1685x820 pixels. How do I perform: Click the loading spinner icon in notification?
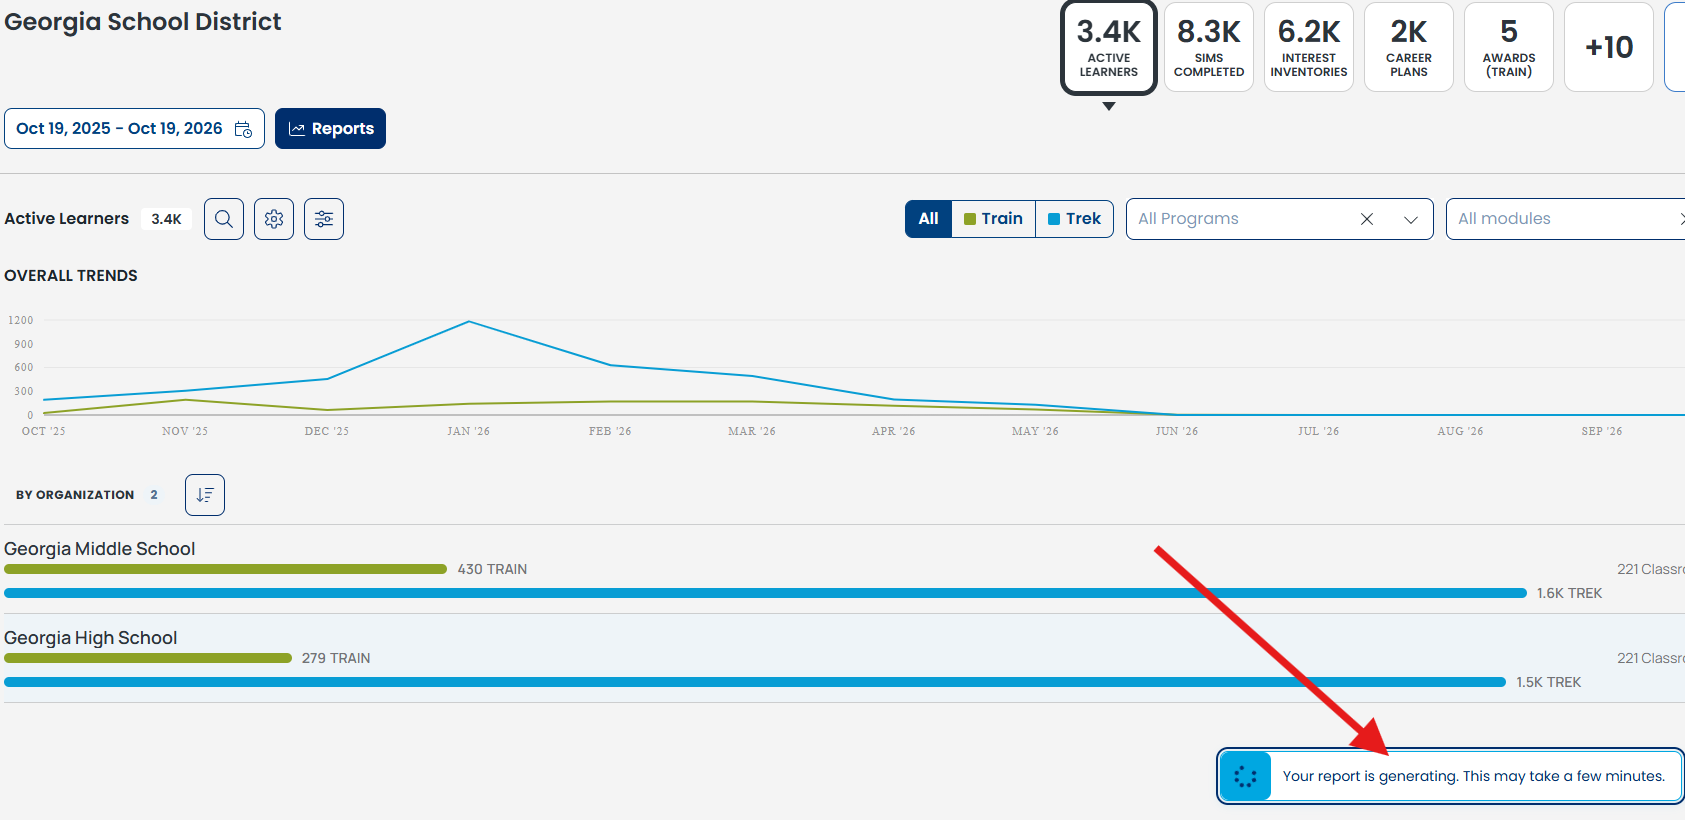click(x=1245, y=776)
